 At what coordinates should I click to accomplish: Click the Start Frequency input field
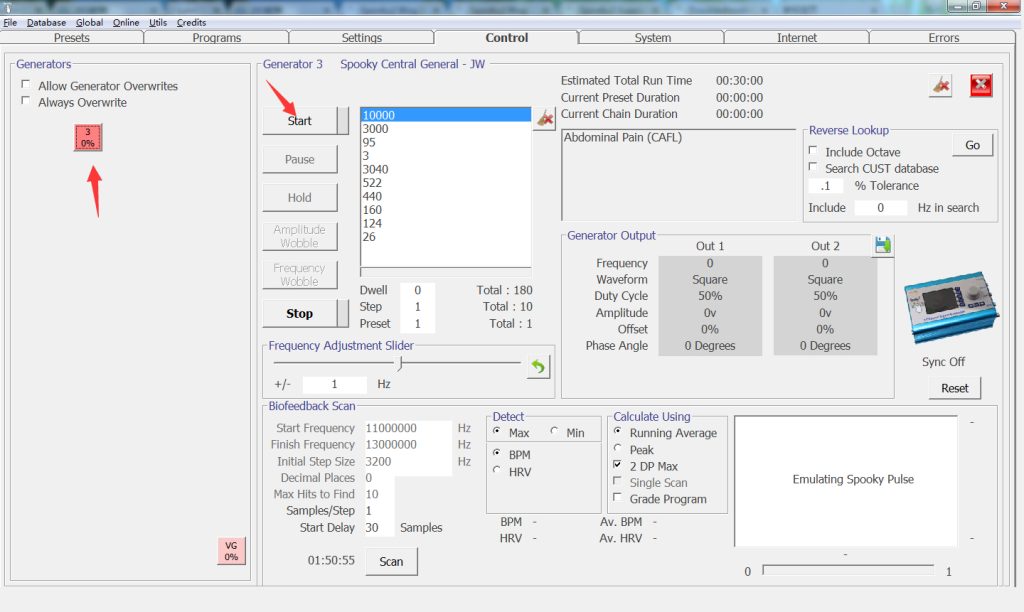(408, 428)
